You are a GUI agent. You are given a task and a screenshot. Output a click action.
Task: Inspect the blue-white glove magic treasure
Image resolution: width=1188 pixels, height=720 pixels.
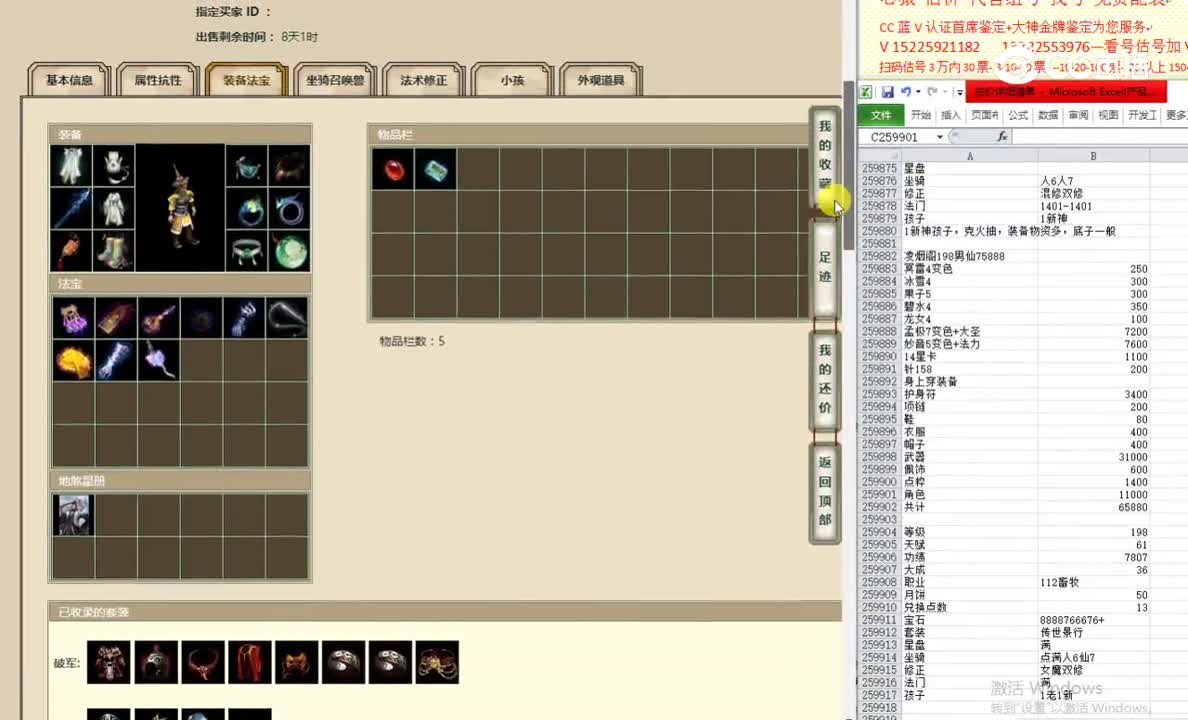point(244,318)
